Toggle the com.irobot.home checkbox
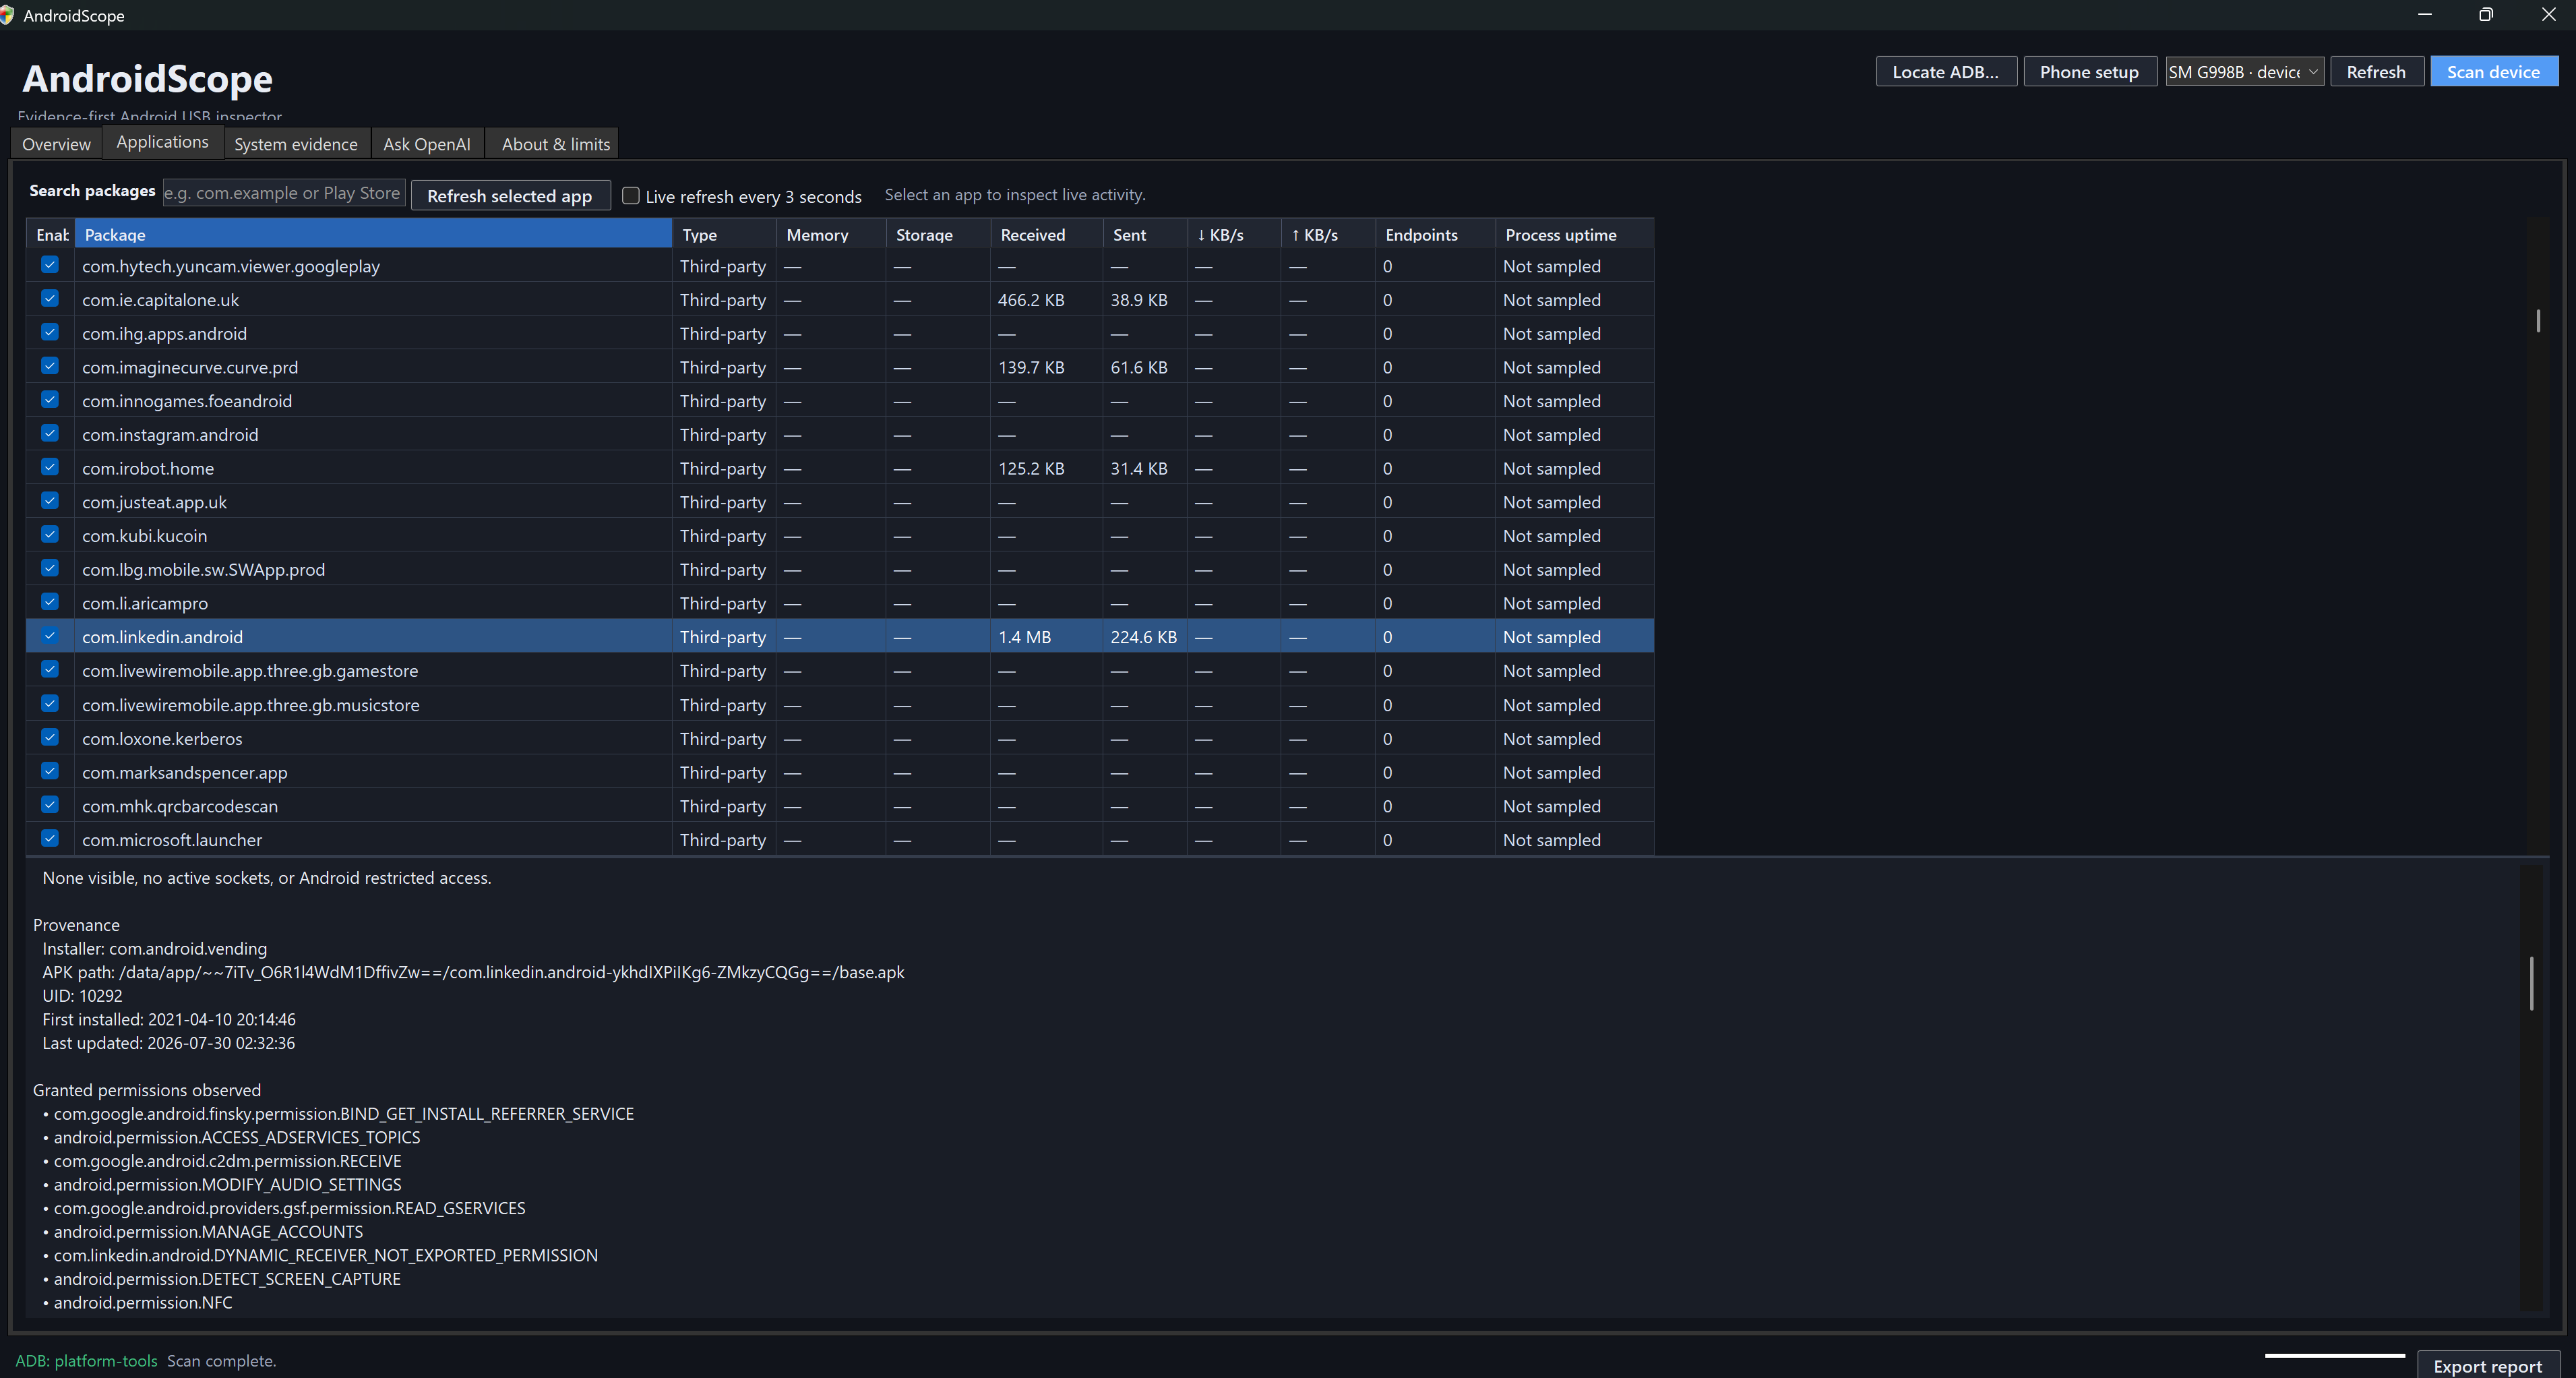Screen dimensions: 2576x1378 pos(50,468)
